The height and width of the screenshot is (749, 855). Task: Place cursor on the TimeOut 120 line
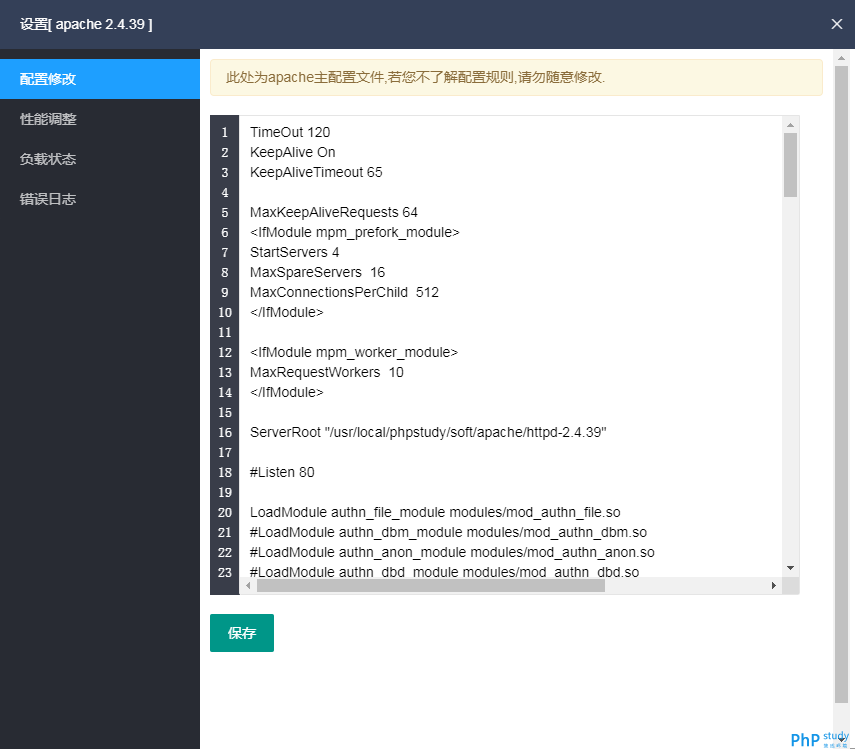tap(290, 132)
